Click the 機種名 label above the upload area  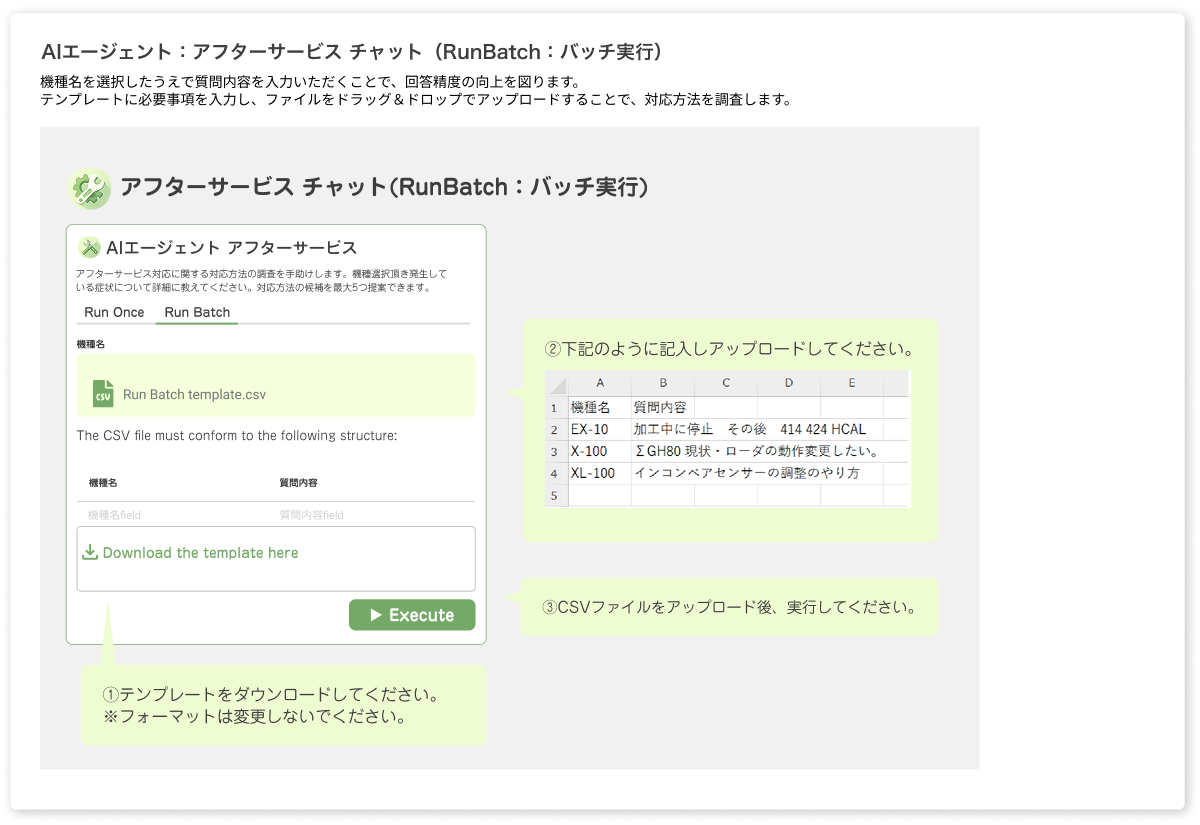coord(91,343)
